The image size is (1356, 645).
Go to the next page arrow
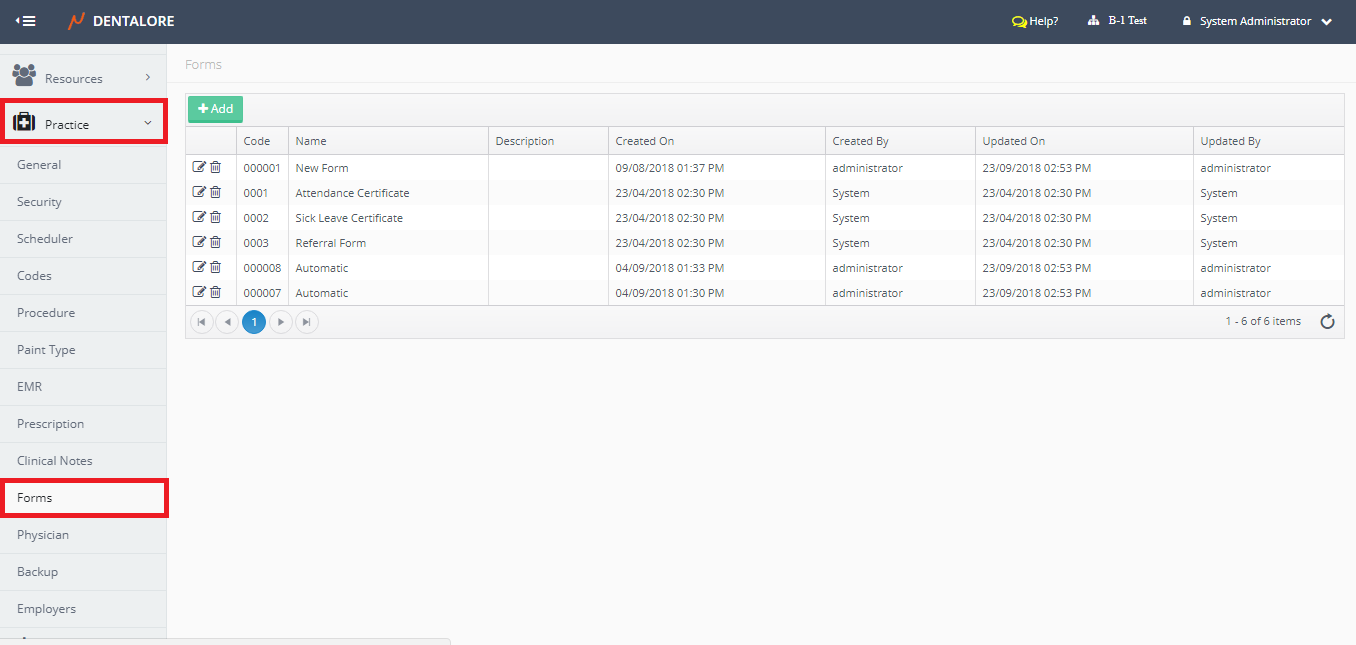click(x=281, y=322)
